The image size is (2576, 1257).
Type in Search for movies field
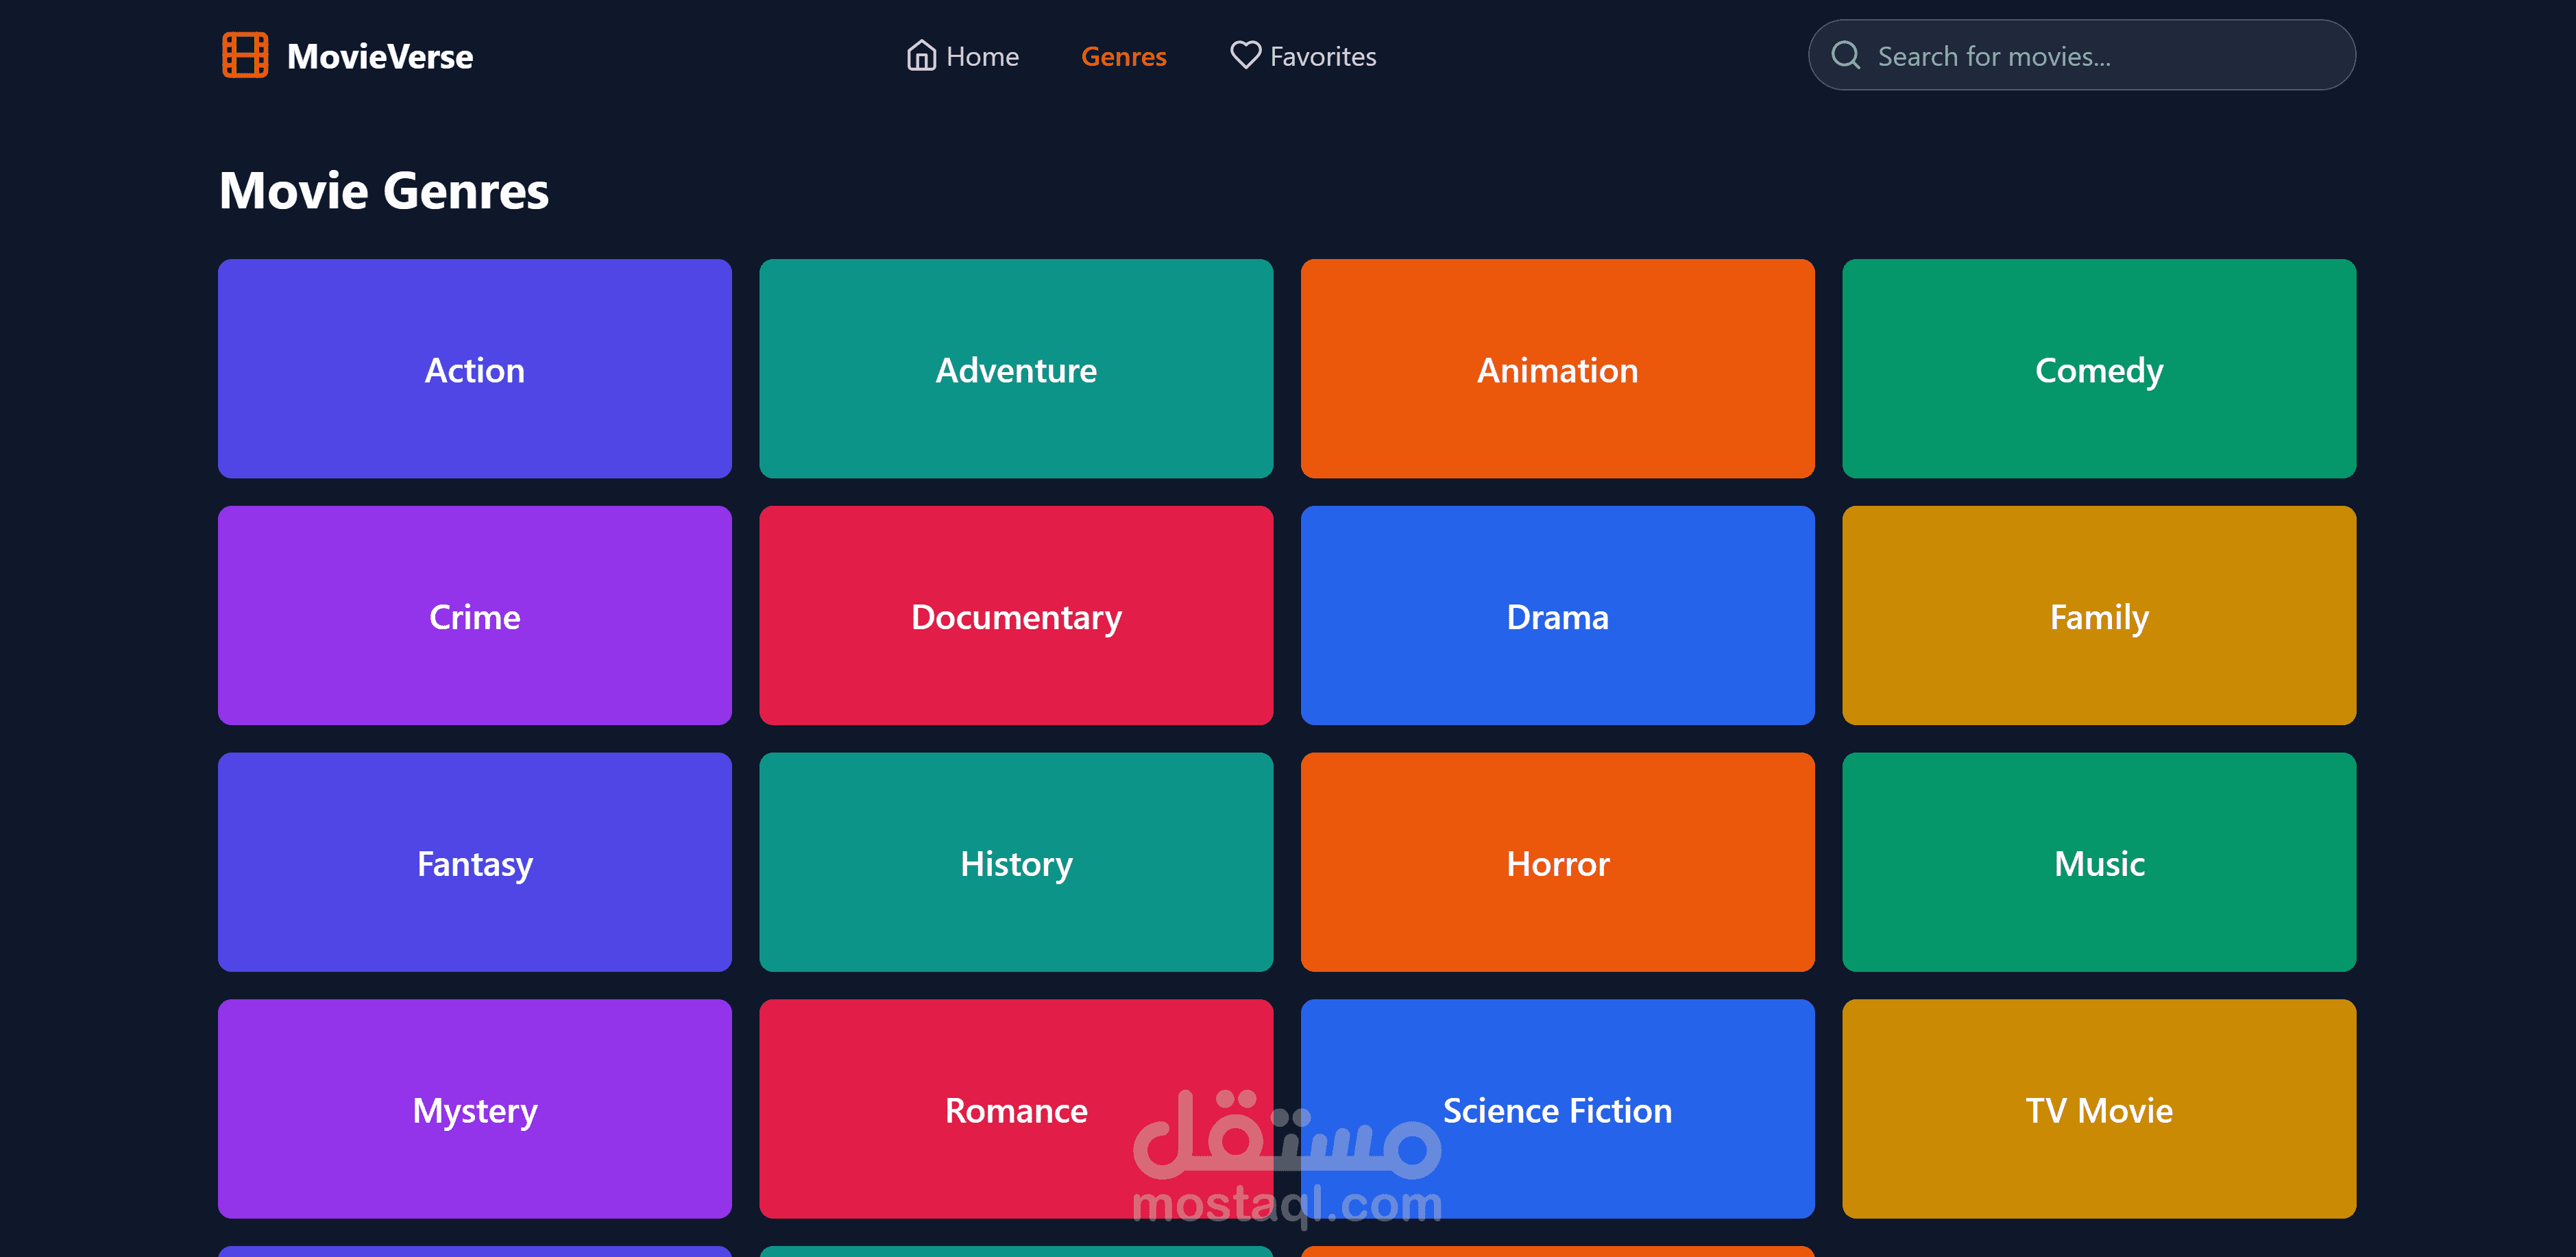[2100, 57]
